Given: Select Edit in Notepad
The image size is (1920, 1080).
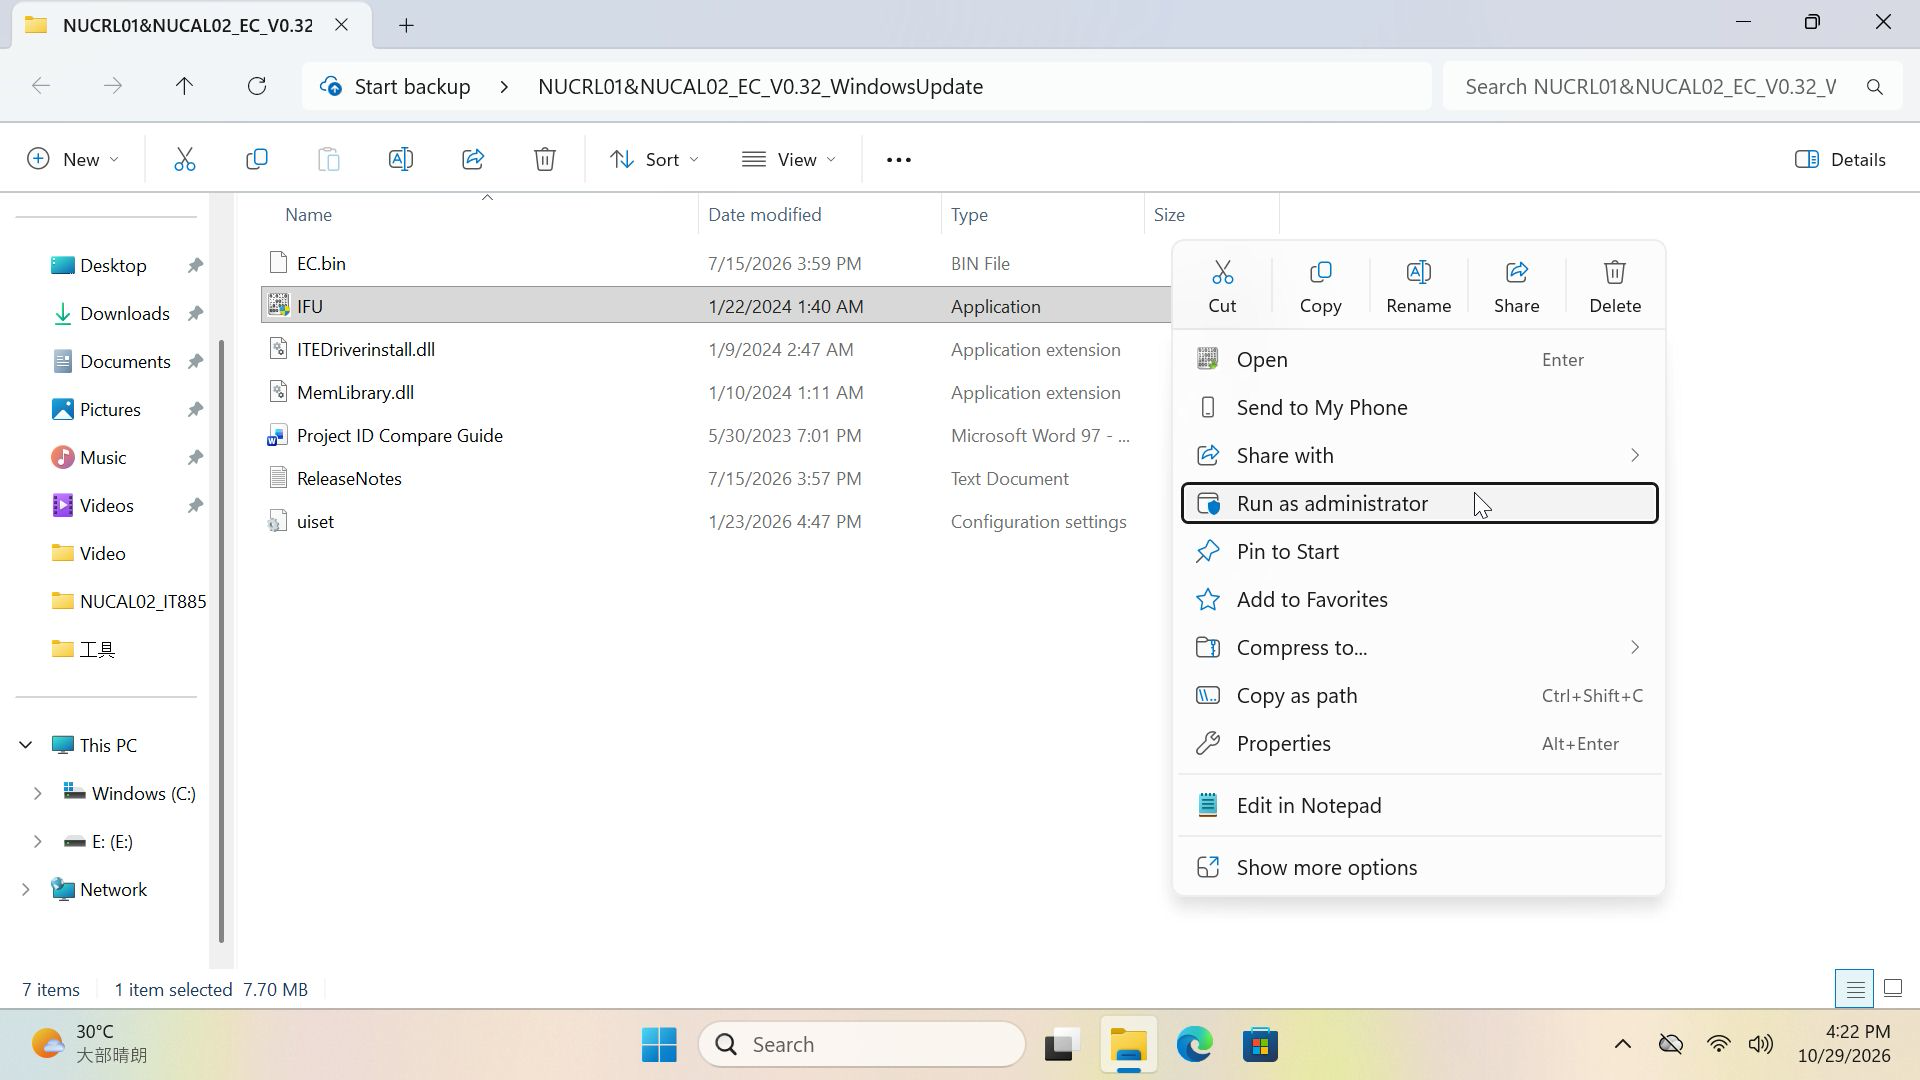Looking at the screenshot, I should [1419, 805].
